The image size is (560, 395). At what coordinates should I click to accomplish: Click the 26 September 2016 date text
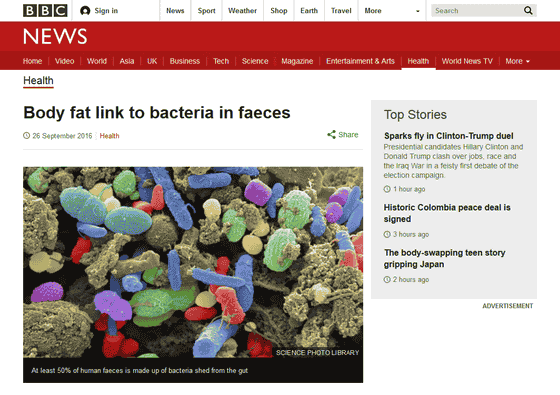(x=62, y=136)
